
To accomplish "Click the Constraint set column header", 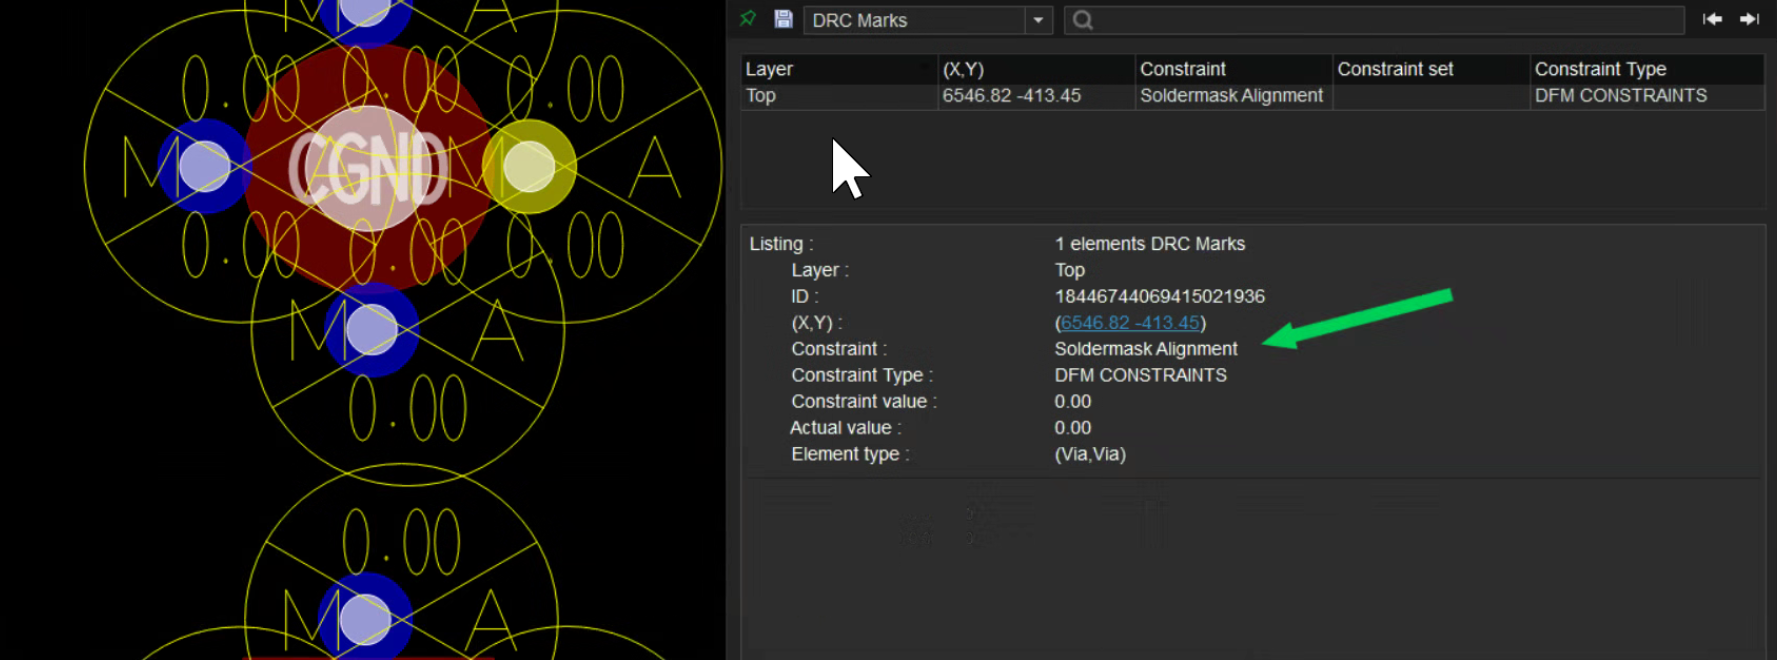I will coord(1395,69).
